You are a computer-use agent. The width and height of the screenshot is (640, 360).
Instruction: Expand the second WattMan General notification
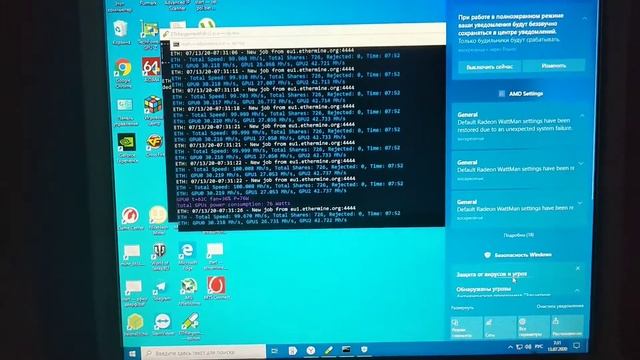(581, 163)
